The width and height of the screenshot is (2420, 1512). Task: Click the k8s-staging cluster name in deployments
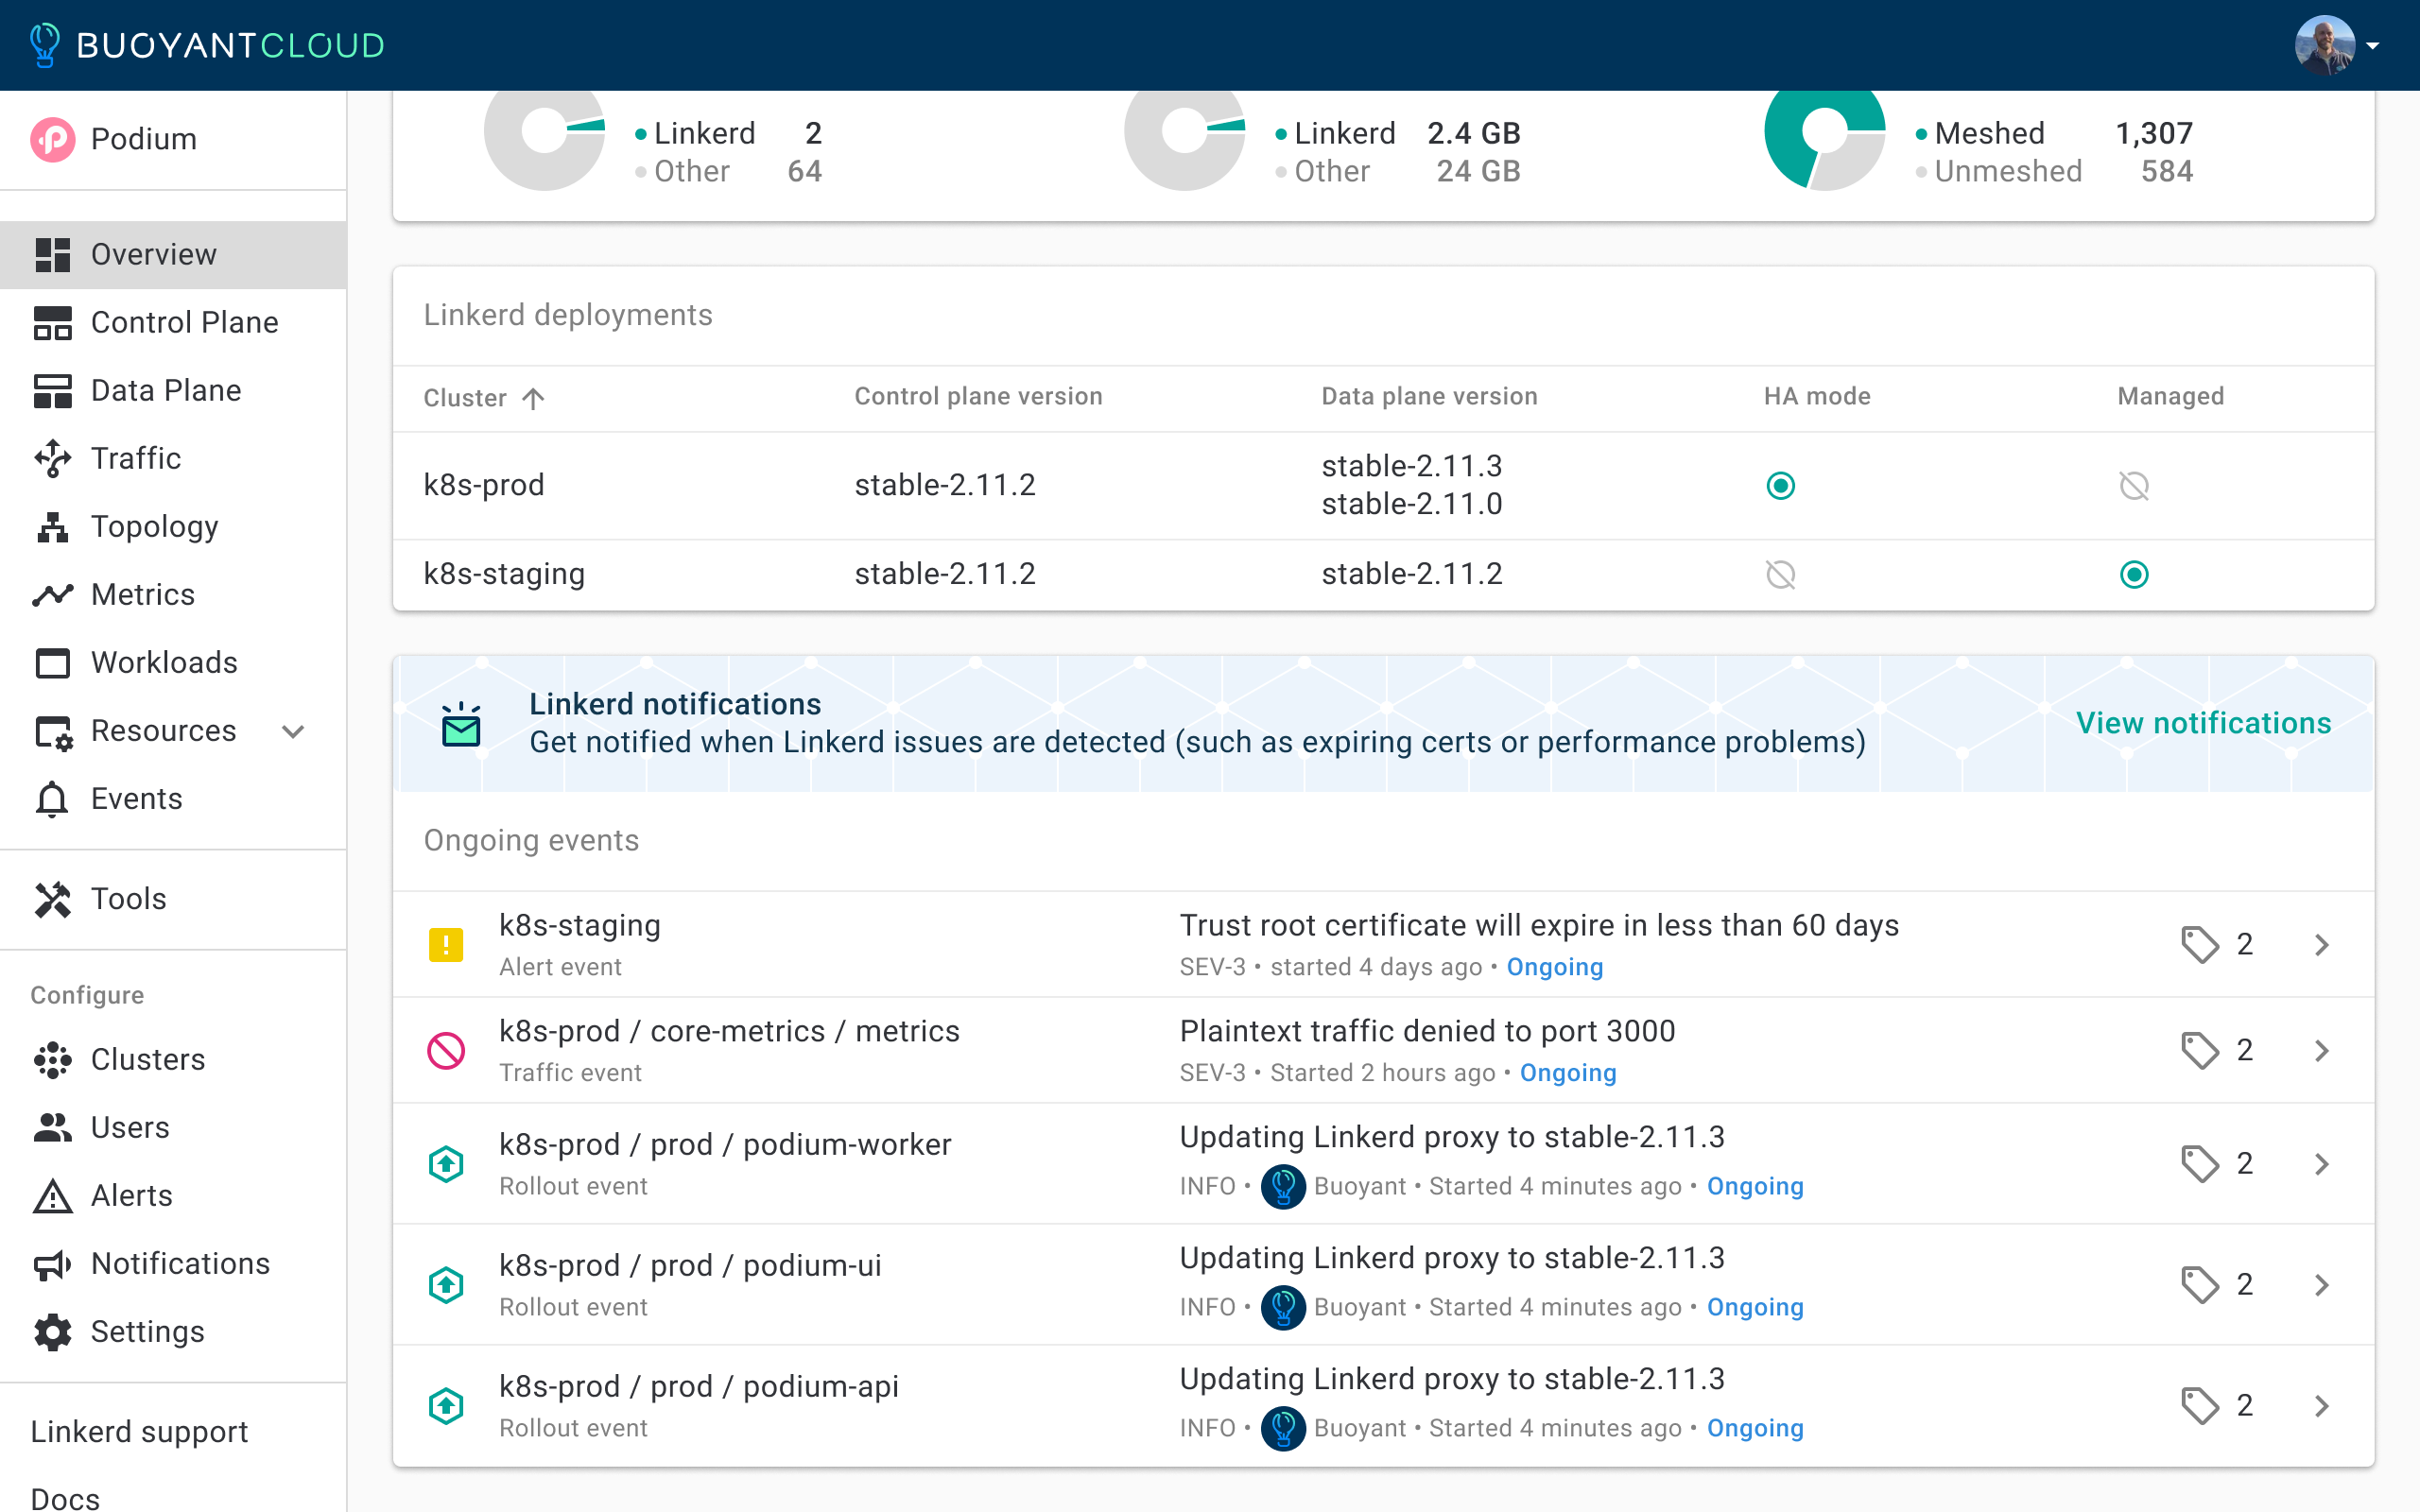pos(504,574)
